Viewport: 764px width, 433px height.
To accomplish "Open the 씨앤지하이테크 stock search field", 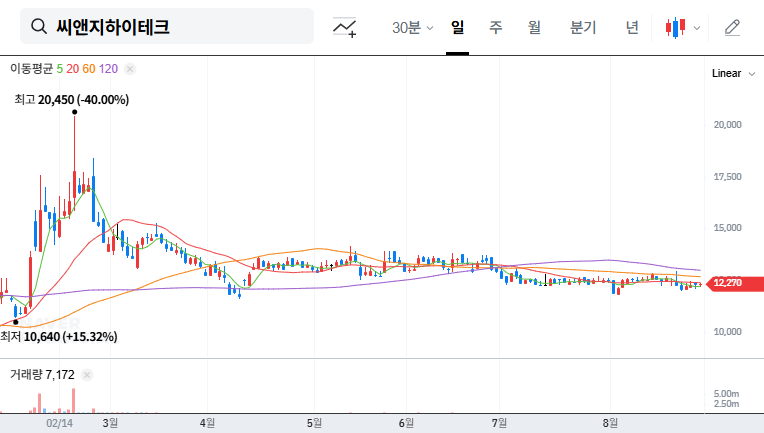I will [167, 26].
